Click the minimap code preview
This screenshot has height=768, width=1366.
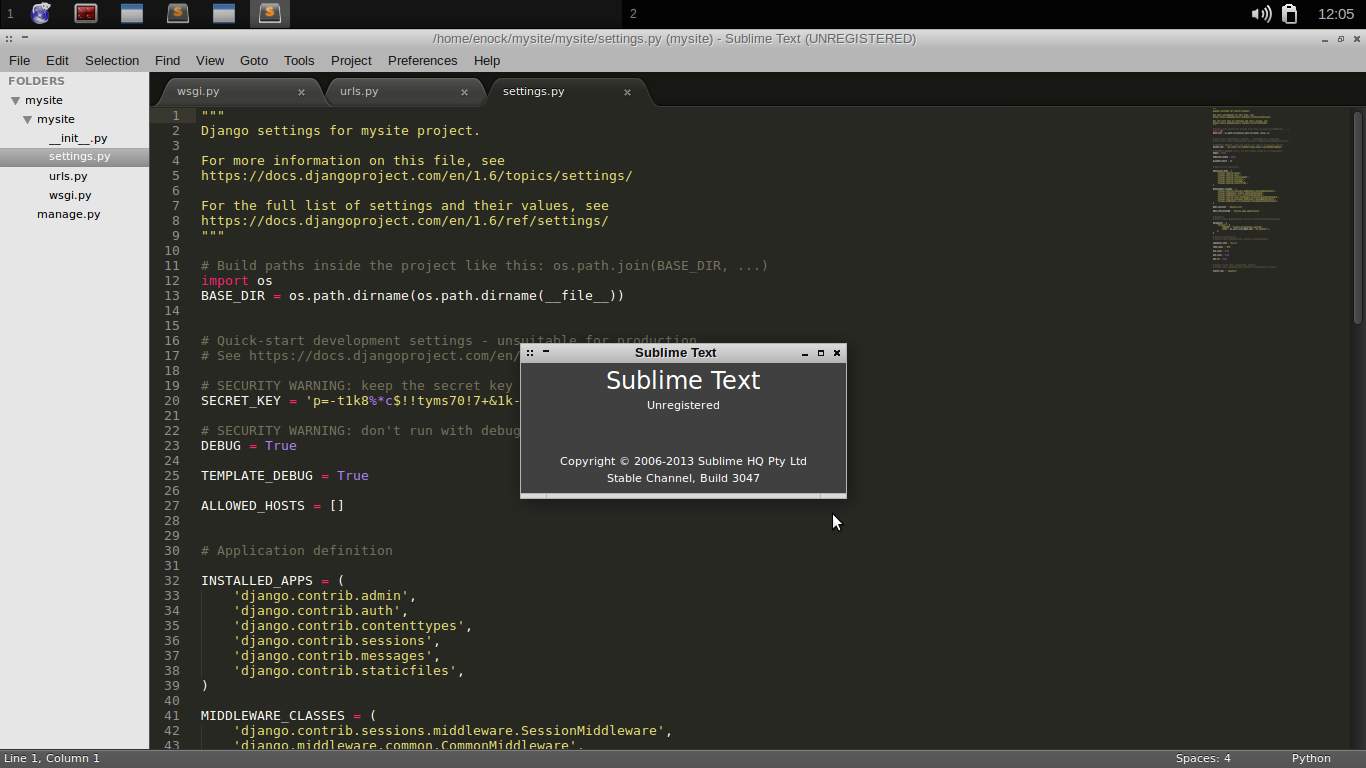click(1249, 190)
